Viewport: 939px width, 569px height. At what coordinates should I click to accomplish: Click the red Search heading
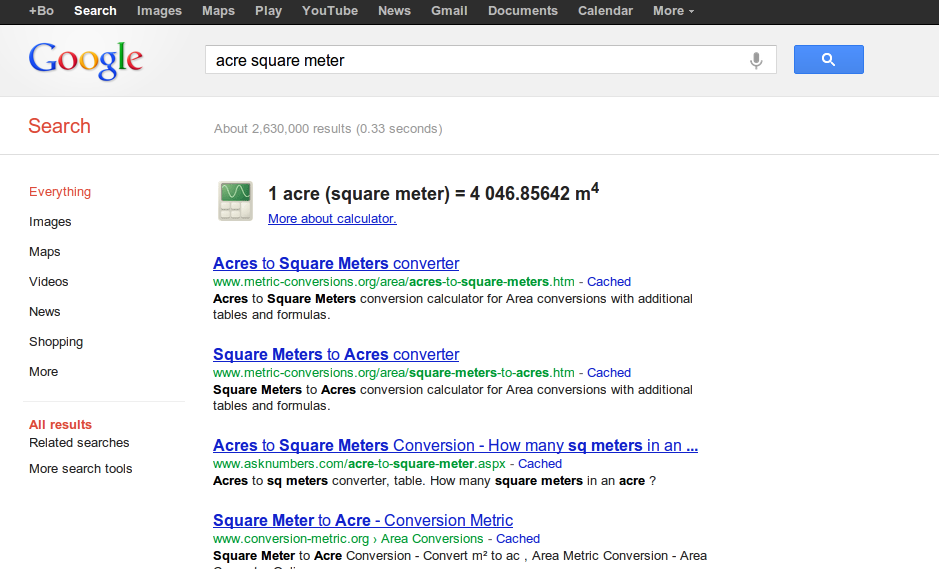click(59, 126)
